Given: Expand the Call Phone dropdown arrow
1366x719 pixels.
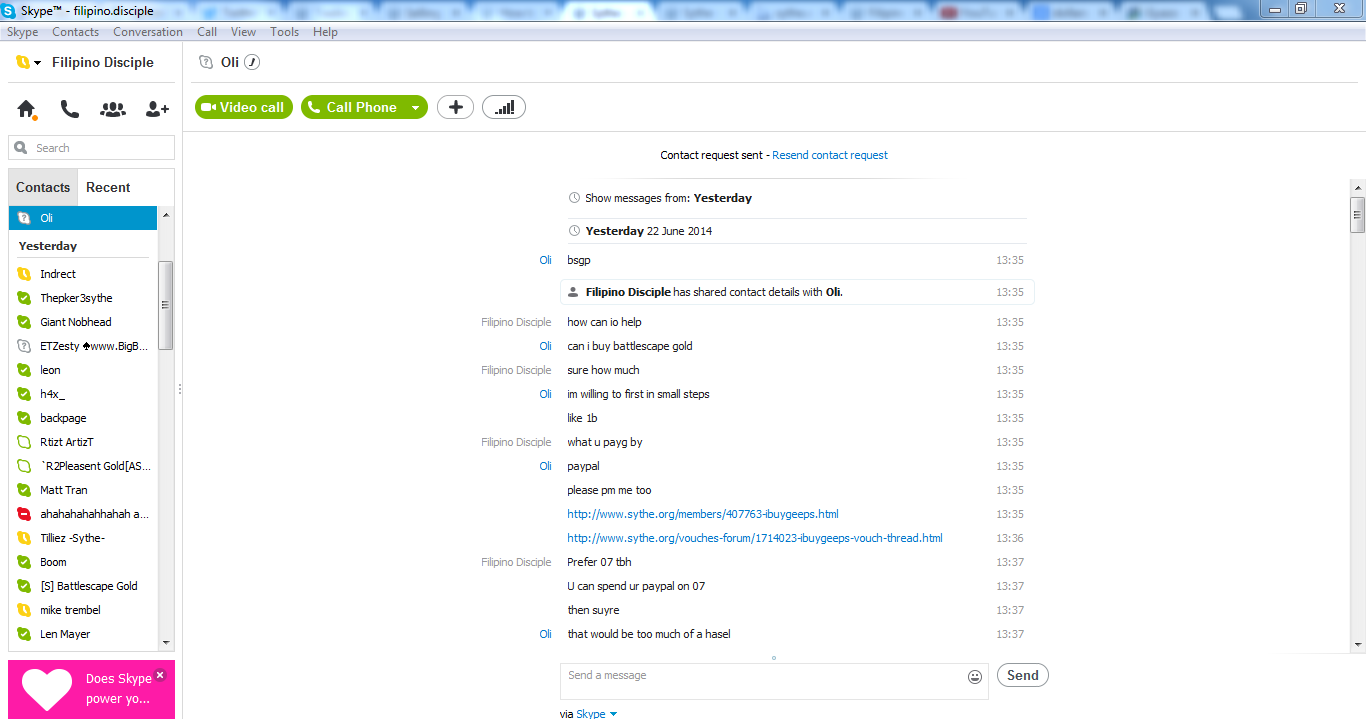Looking at the screenshot, I should (x=416, y=107).
